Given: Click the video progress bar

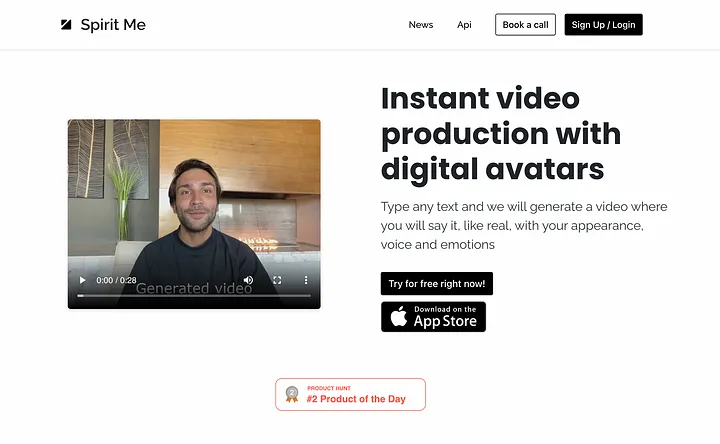Looking at the screenshot, I should pyautogui.click(x=194, y=296).
